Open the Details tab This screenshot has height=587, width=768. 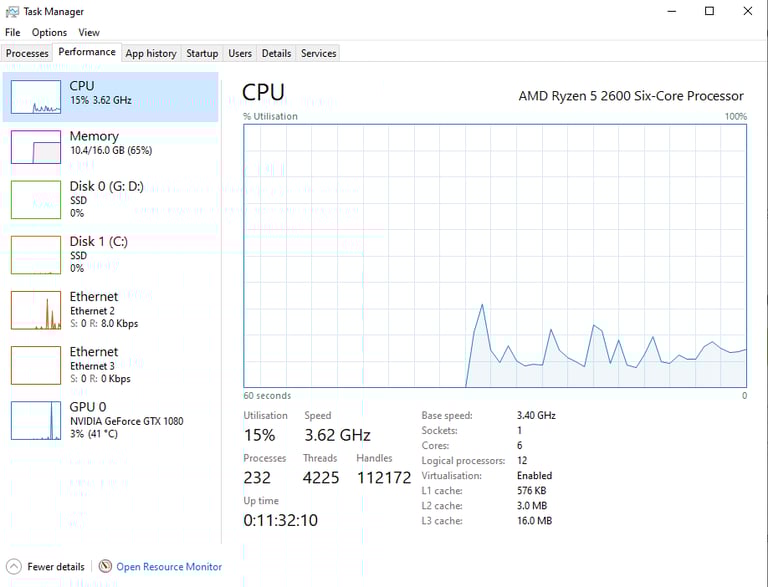coord(276,53)
